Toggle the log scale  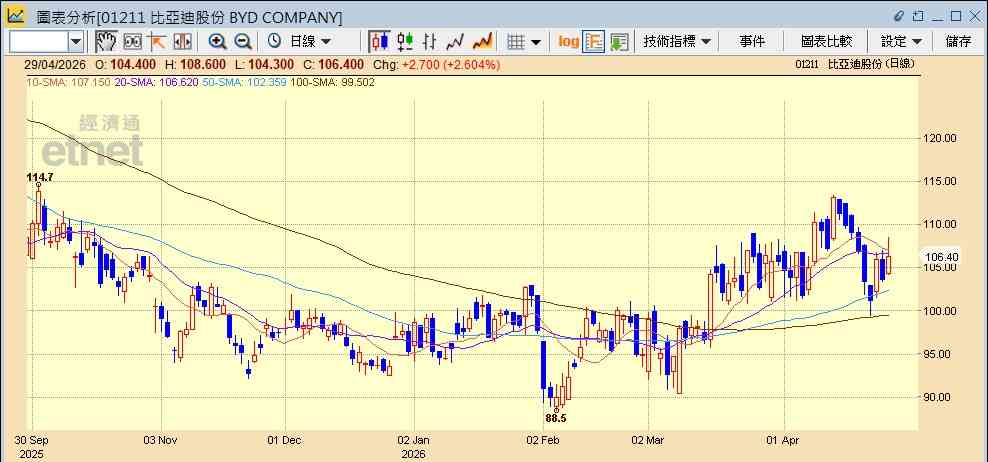(568, 42)
